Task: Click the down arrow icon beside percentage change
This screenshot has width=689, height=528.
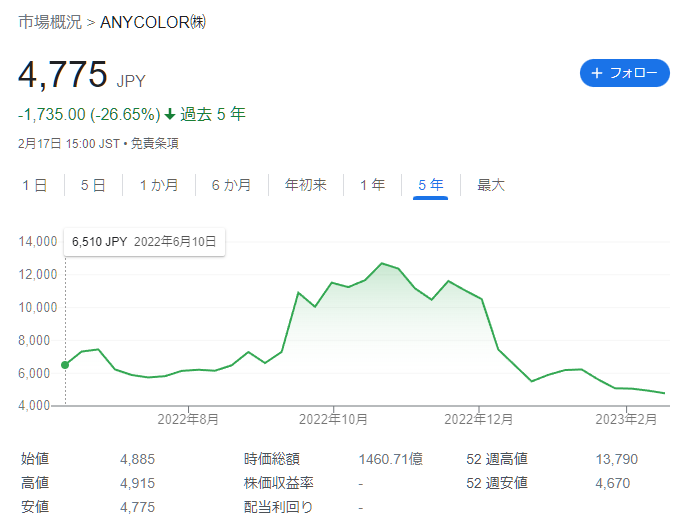Action: [x=170, y=115]
